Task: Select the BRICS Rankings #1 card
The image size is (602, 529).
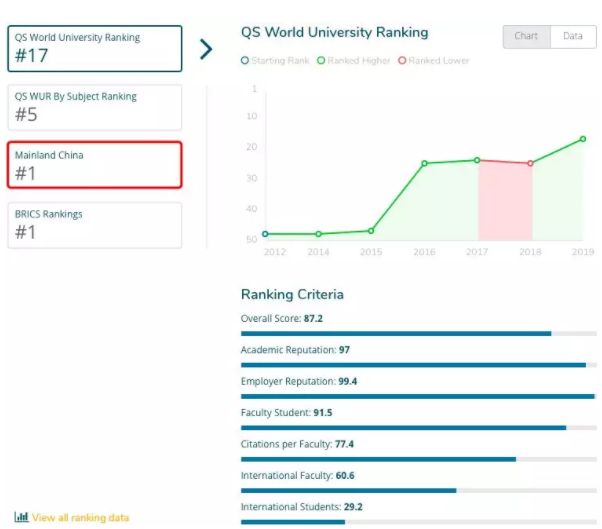Action: [x=94, y=225]
